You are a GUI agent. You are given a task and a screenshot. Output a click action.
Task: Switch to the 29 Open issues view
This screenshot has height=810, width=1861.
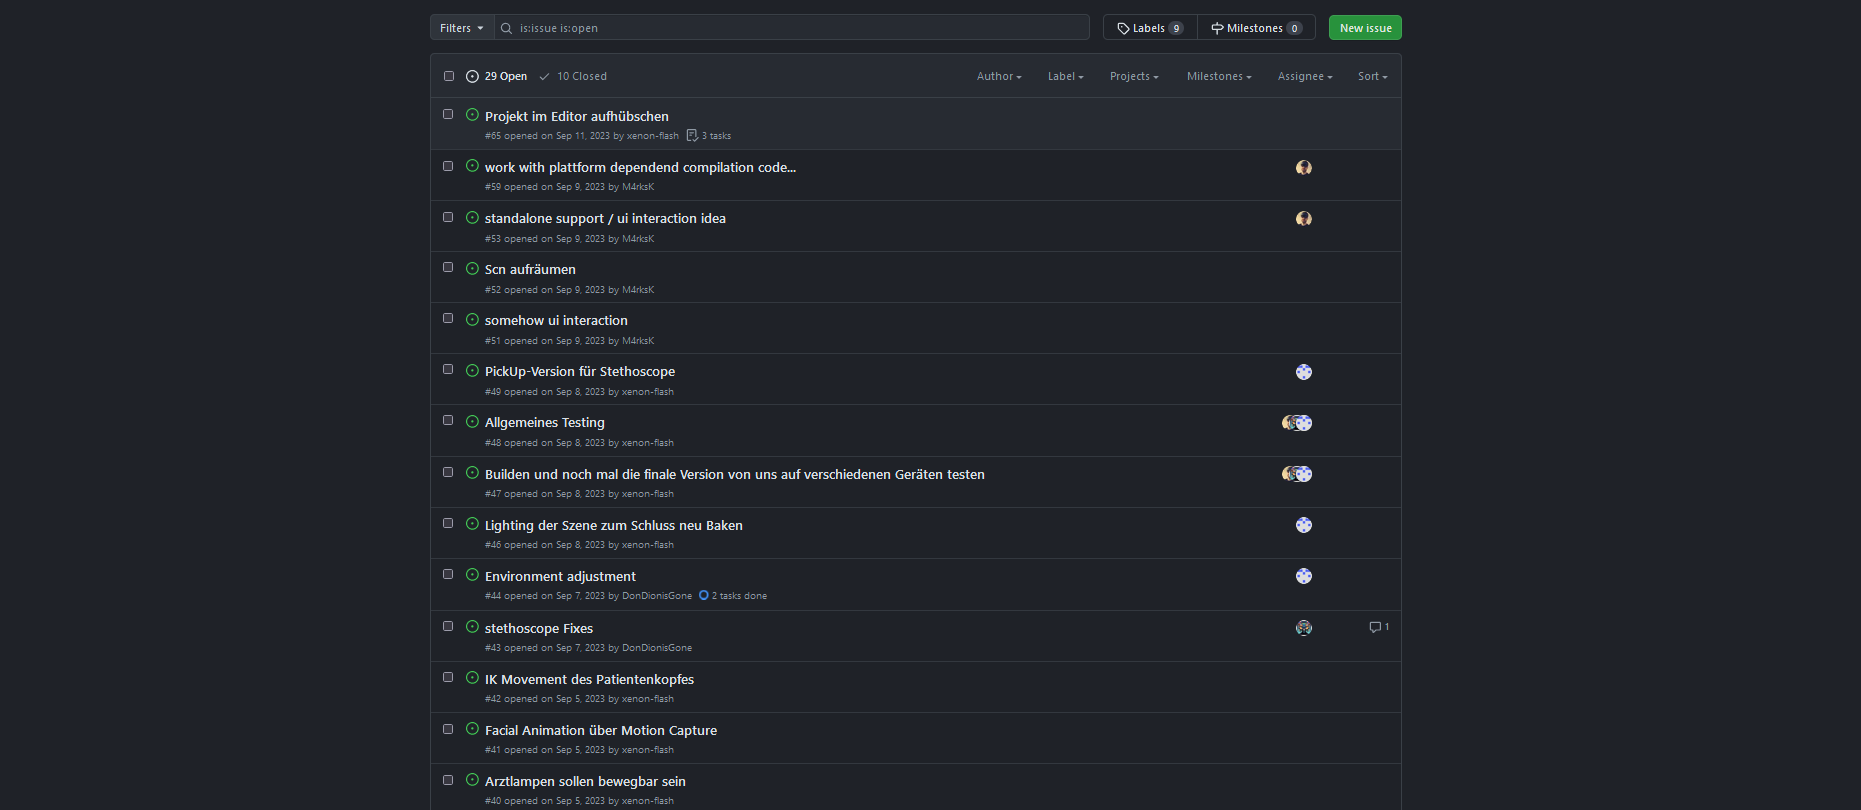(x=497, y=77)
